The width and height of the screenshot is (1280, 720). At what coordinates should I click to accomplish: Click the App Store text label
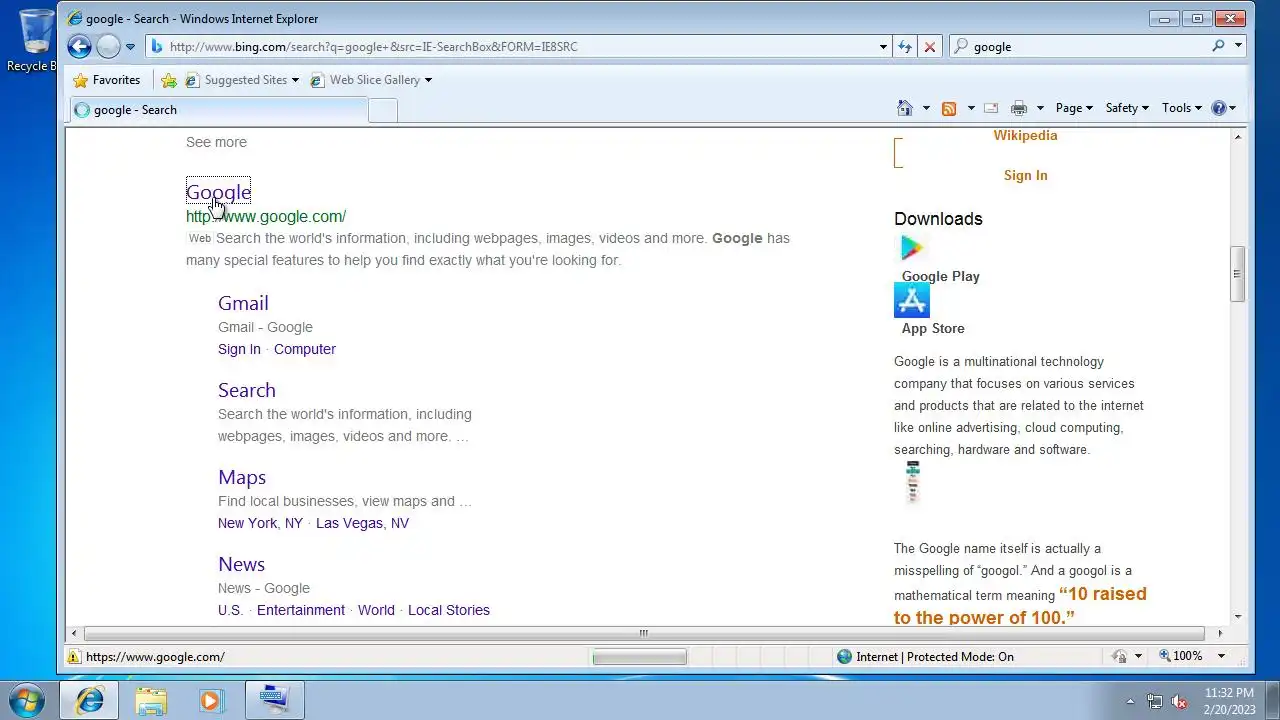(x=933, y=328)
